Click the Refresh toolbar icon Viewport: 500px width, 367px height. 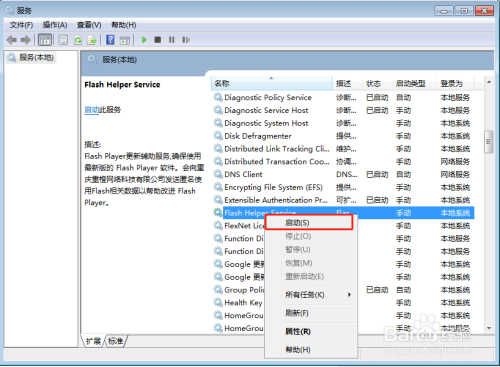coord(78,40)
